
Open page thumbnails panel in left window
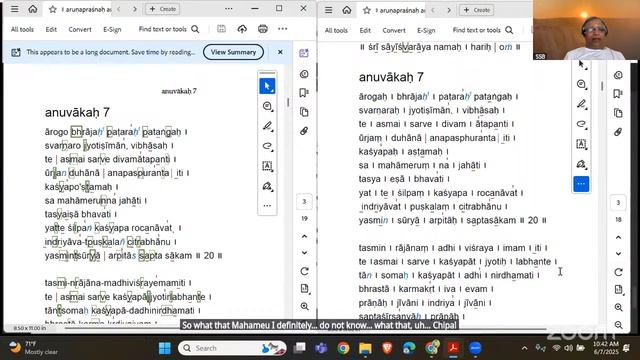[x=304, y=112]
